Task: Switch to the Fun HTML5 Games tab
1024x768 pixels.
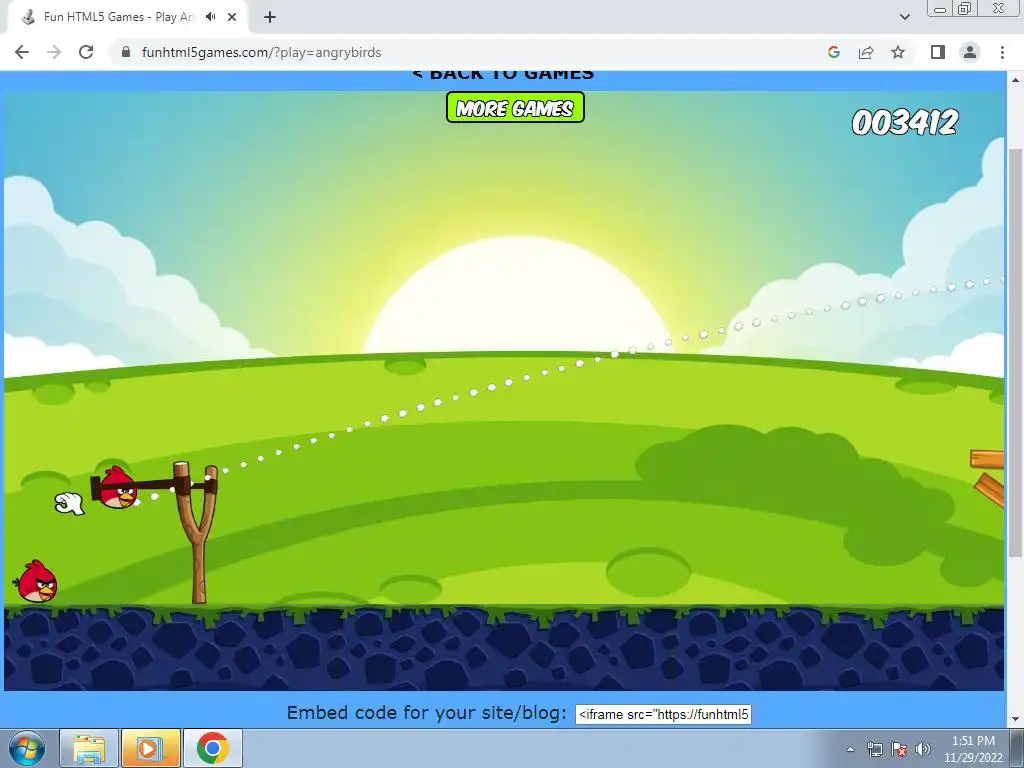Action: (118, 17)
